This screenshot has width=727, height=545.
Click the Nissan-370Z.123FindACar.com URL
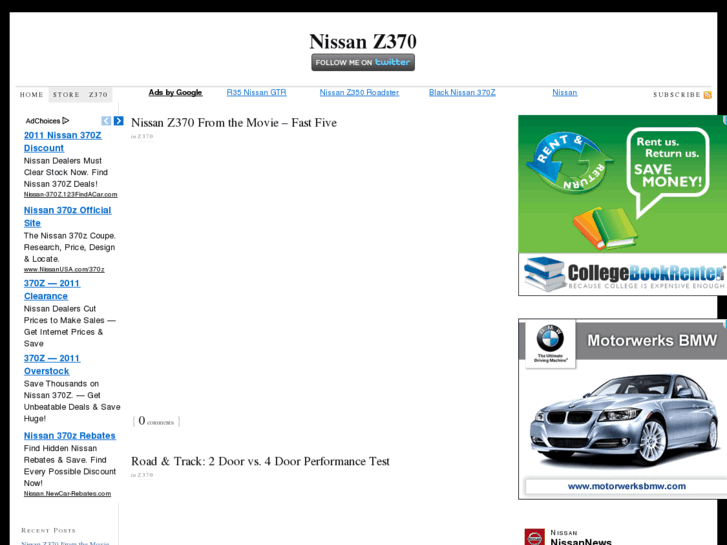tap(70, 194)
